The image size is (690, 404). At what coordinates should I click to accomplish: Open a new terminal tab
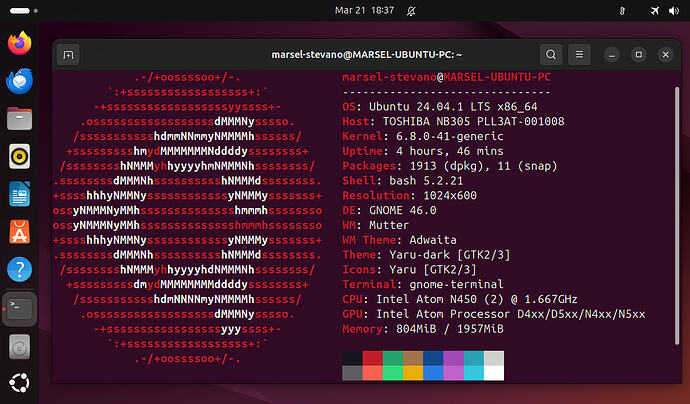(68, 55)
